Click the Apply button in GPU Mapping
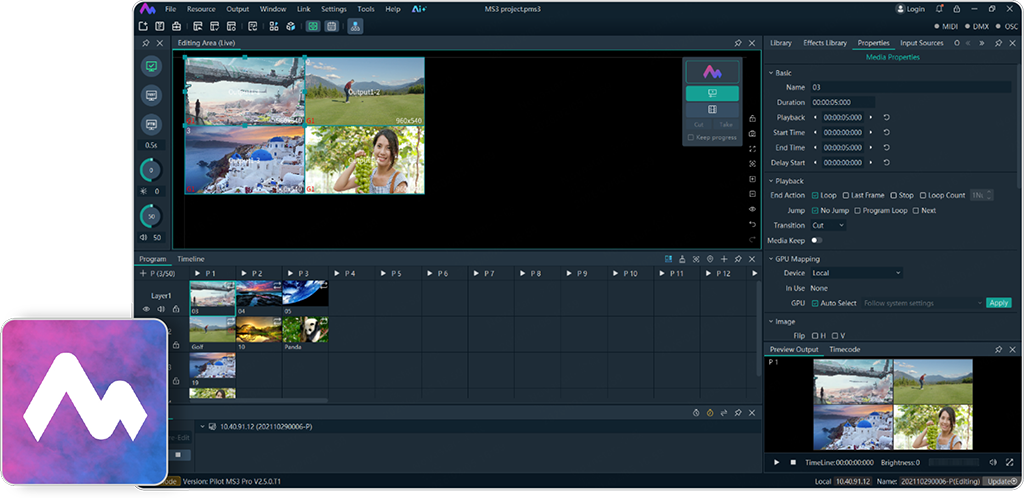Image resolution: width=1024 pixels, height=498 pixels. point(997,303)
